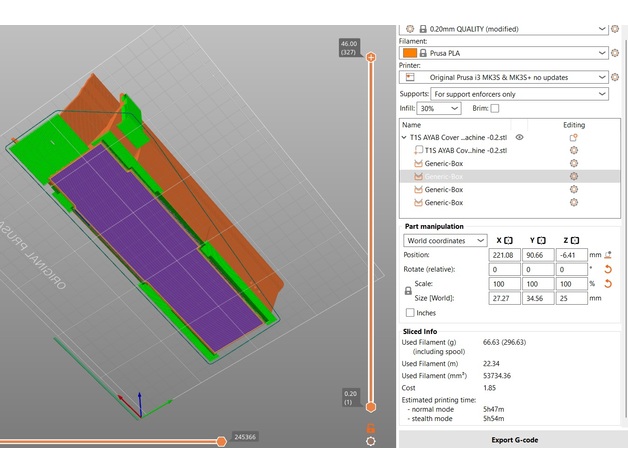628x472 pixels.
Task: Click the Export G-code button
Action: click(513, 439)
